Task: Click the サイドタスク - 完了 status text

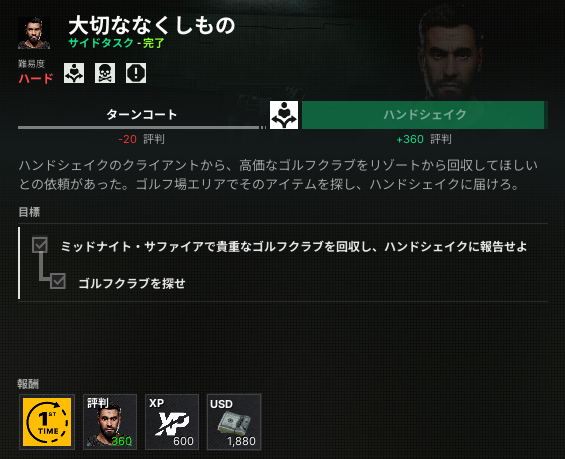Action: coord(116,43)
